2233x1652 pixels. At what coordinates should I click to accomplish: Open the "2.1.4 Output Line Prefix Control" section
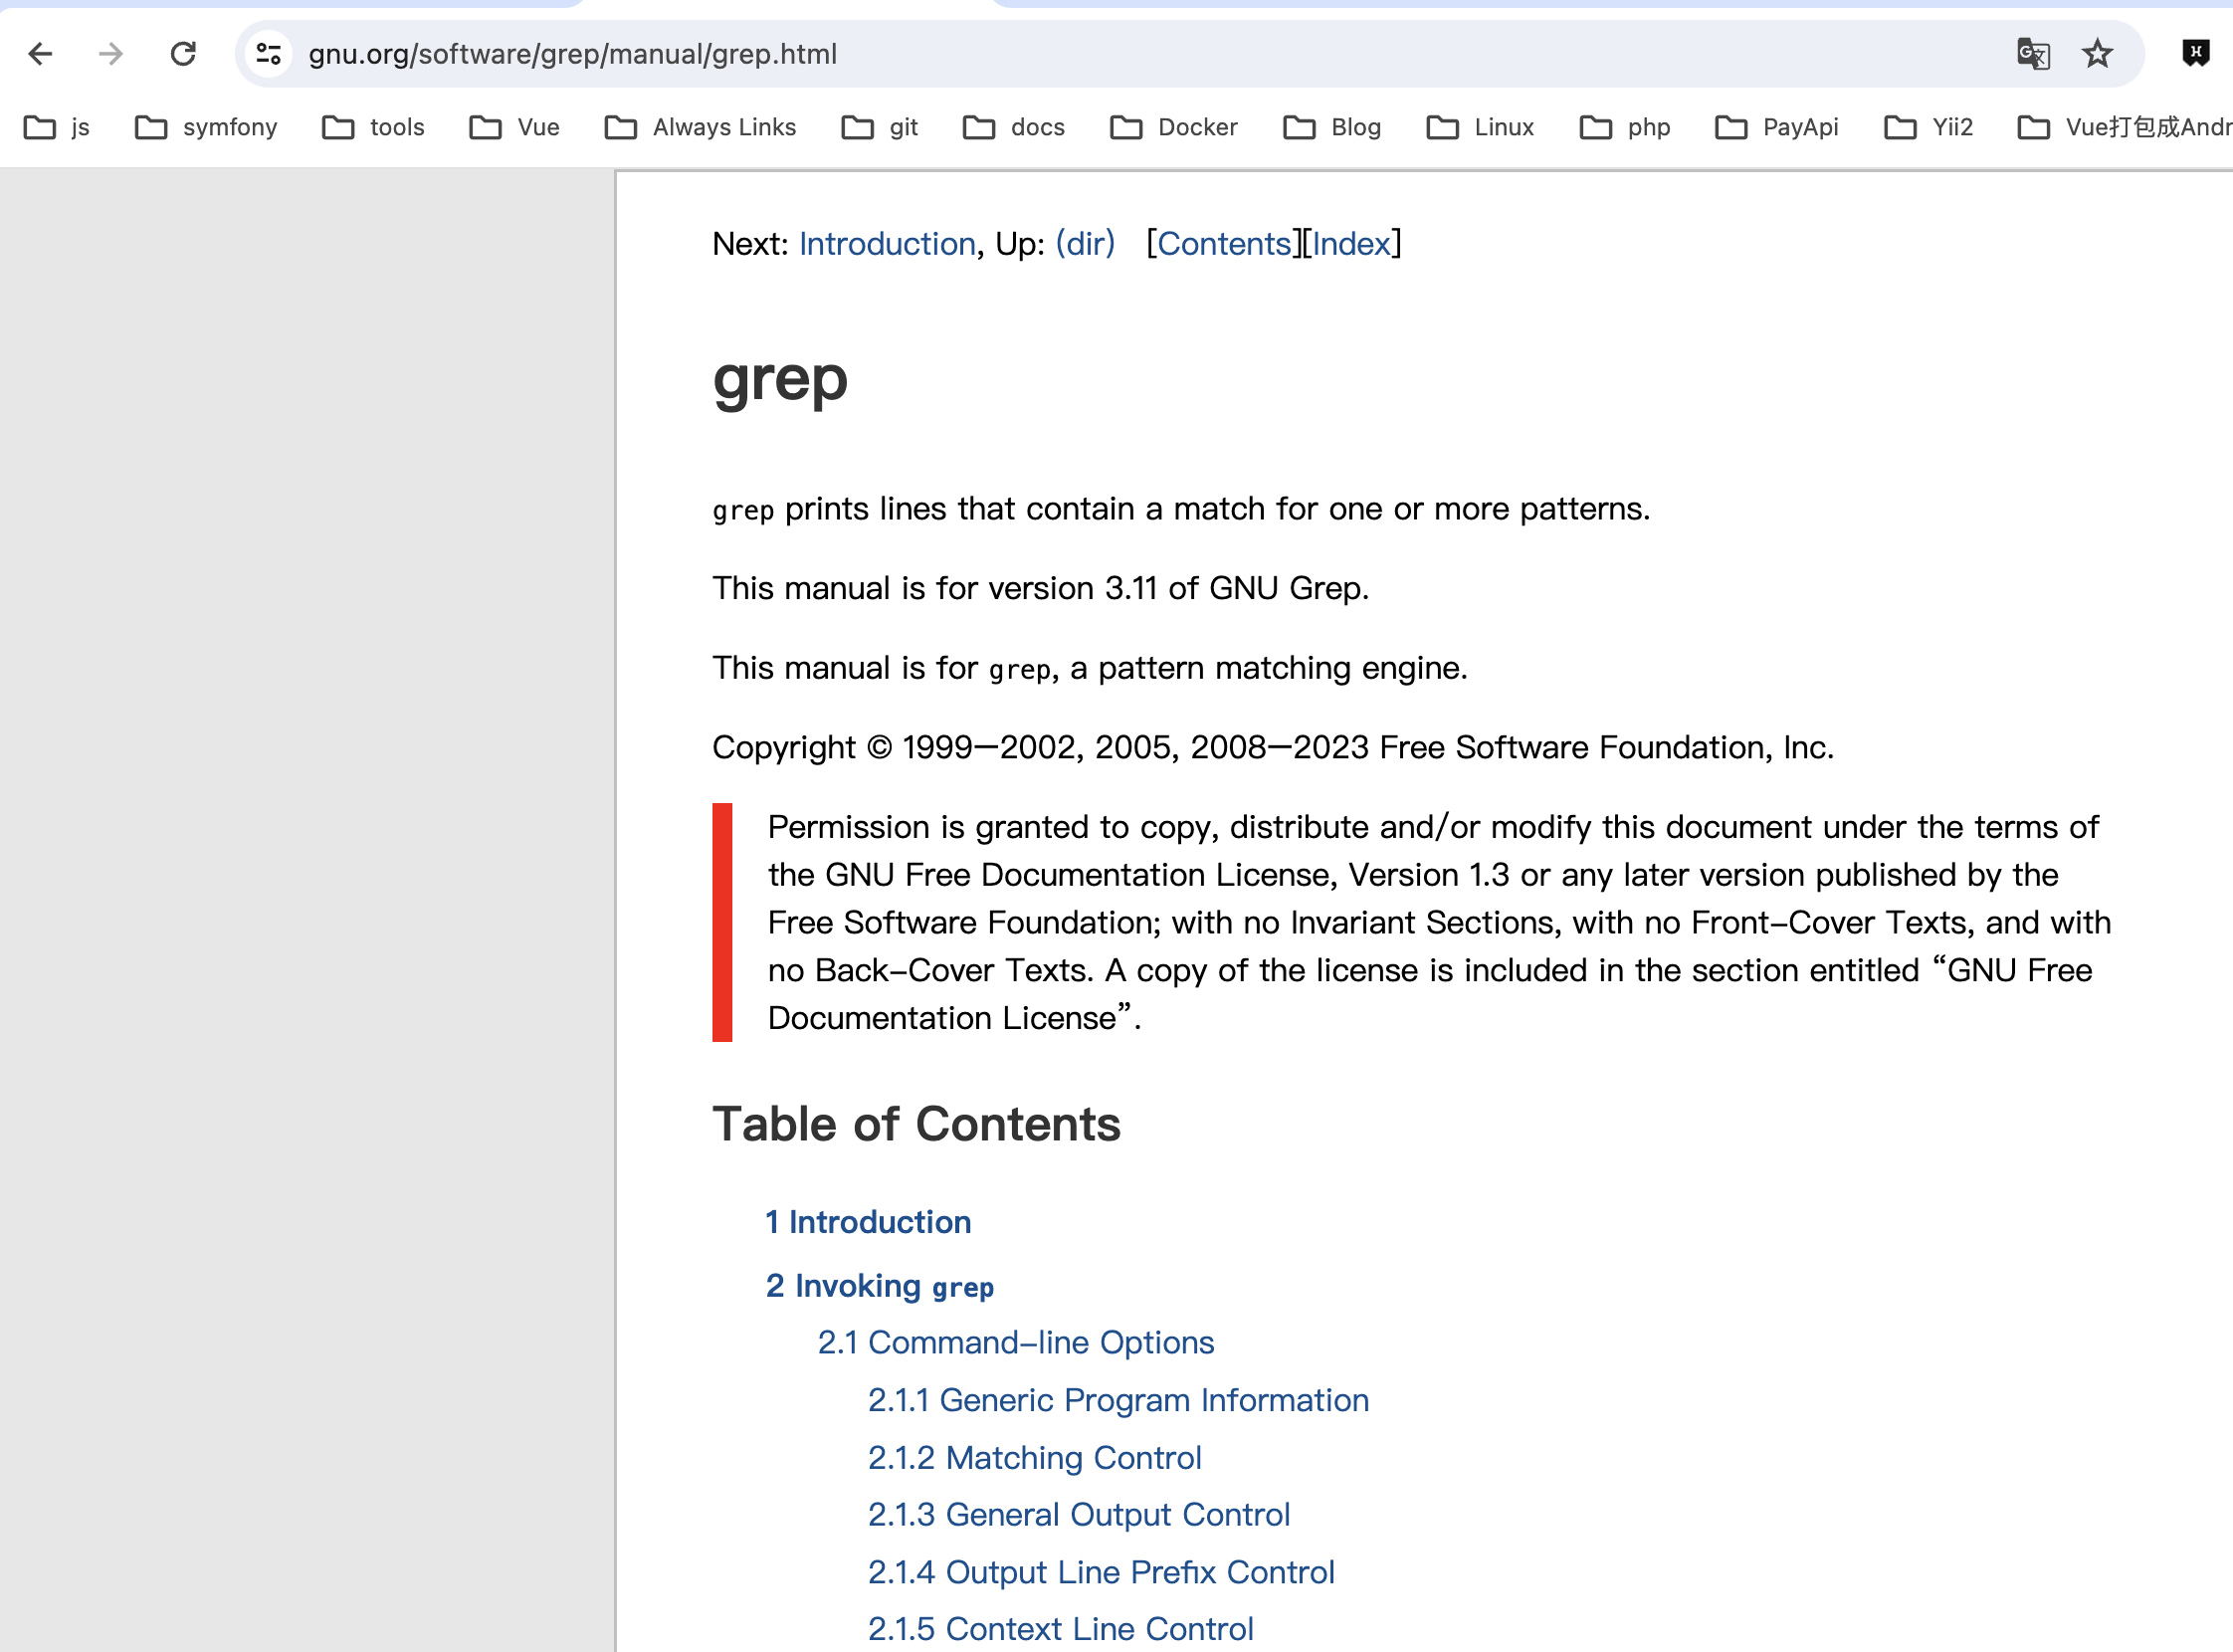1100,1572
